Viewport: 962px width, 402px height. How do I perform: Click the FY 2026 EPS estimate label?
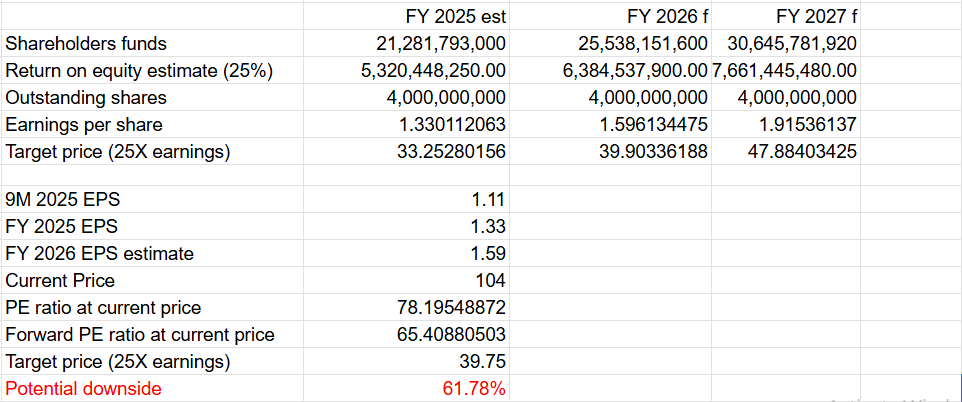click(x=100, y=253)
